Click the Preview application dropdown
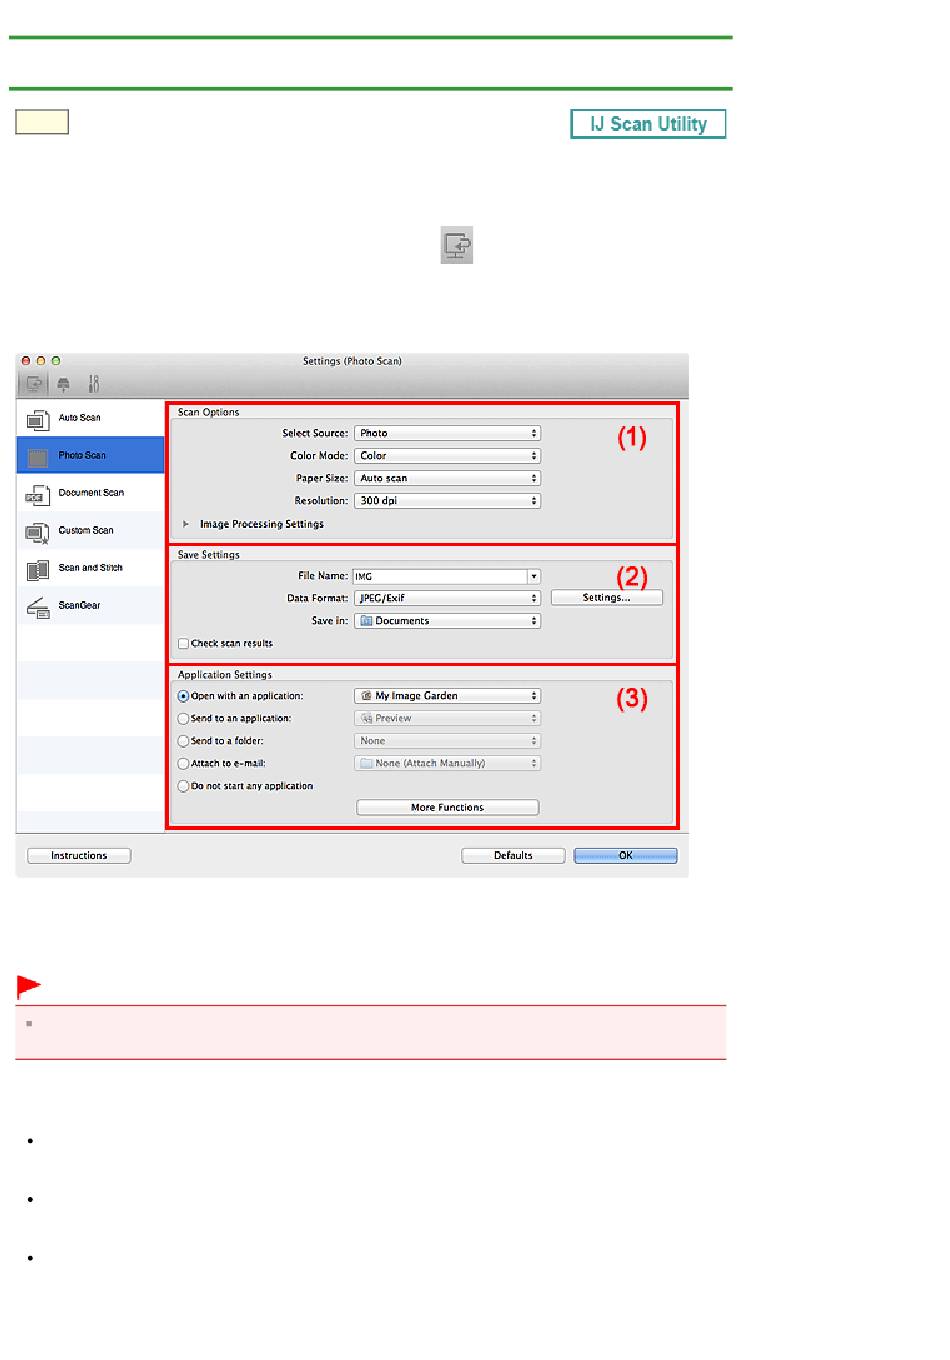The height and width of the screenshot is (1360, 950). [x=447, y=719]
